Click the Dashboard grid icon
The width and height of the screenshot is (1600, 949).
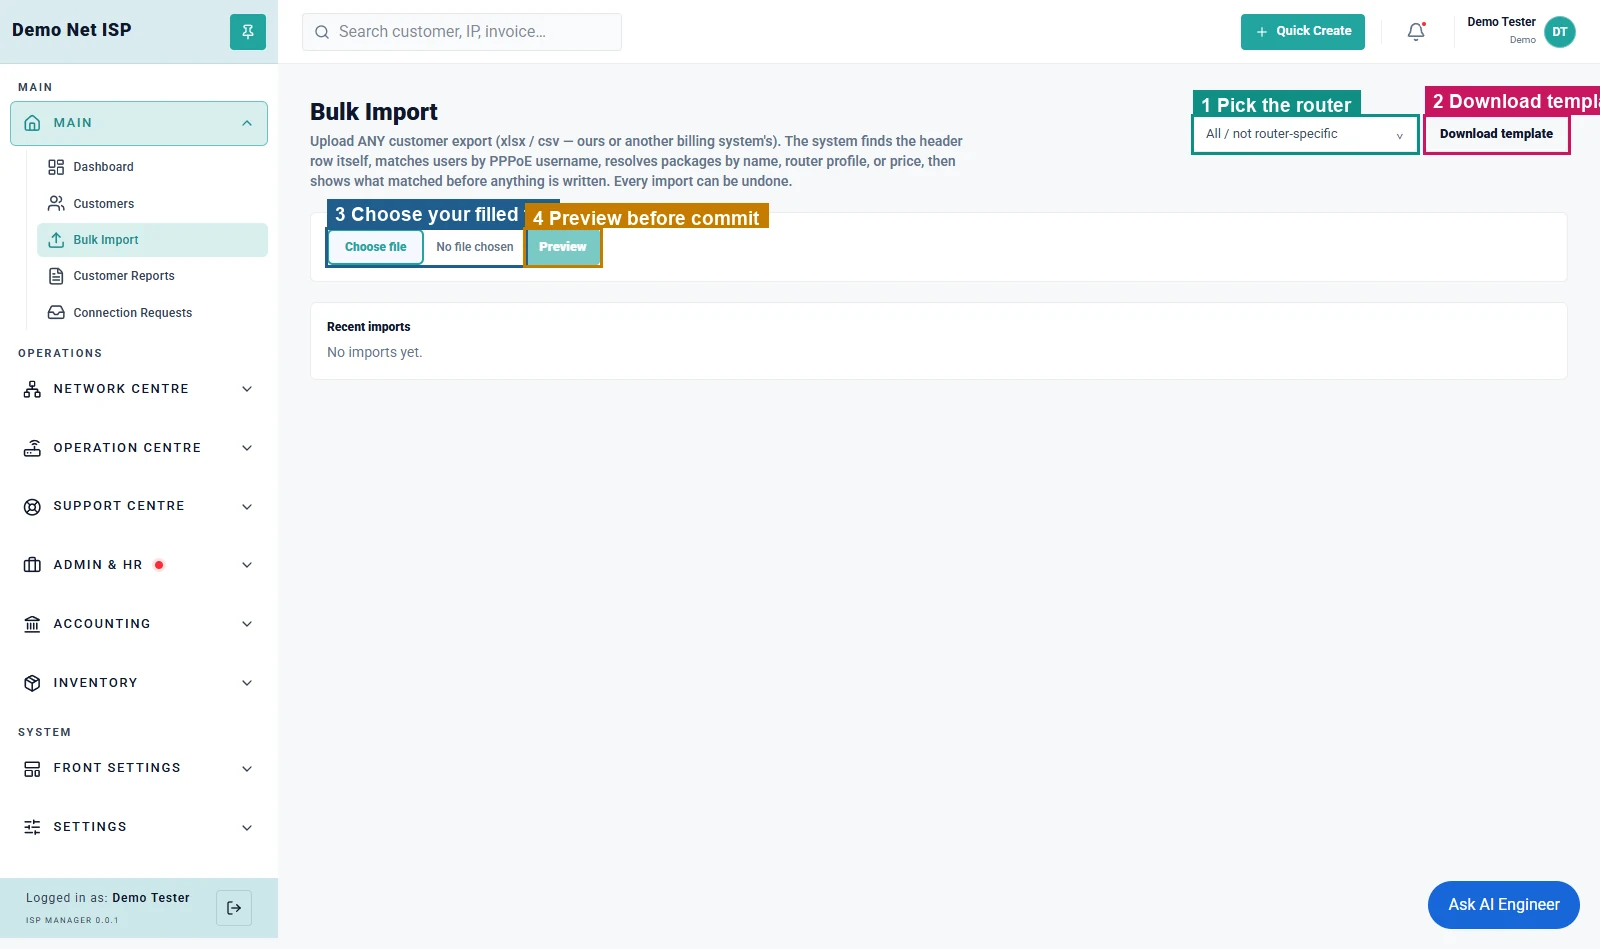coord(56,167)
